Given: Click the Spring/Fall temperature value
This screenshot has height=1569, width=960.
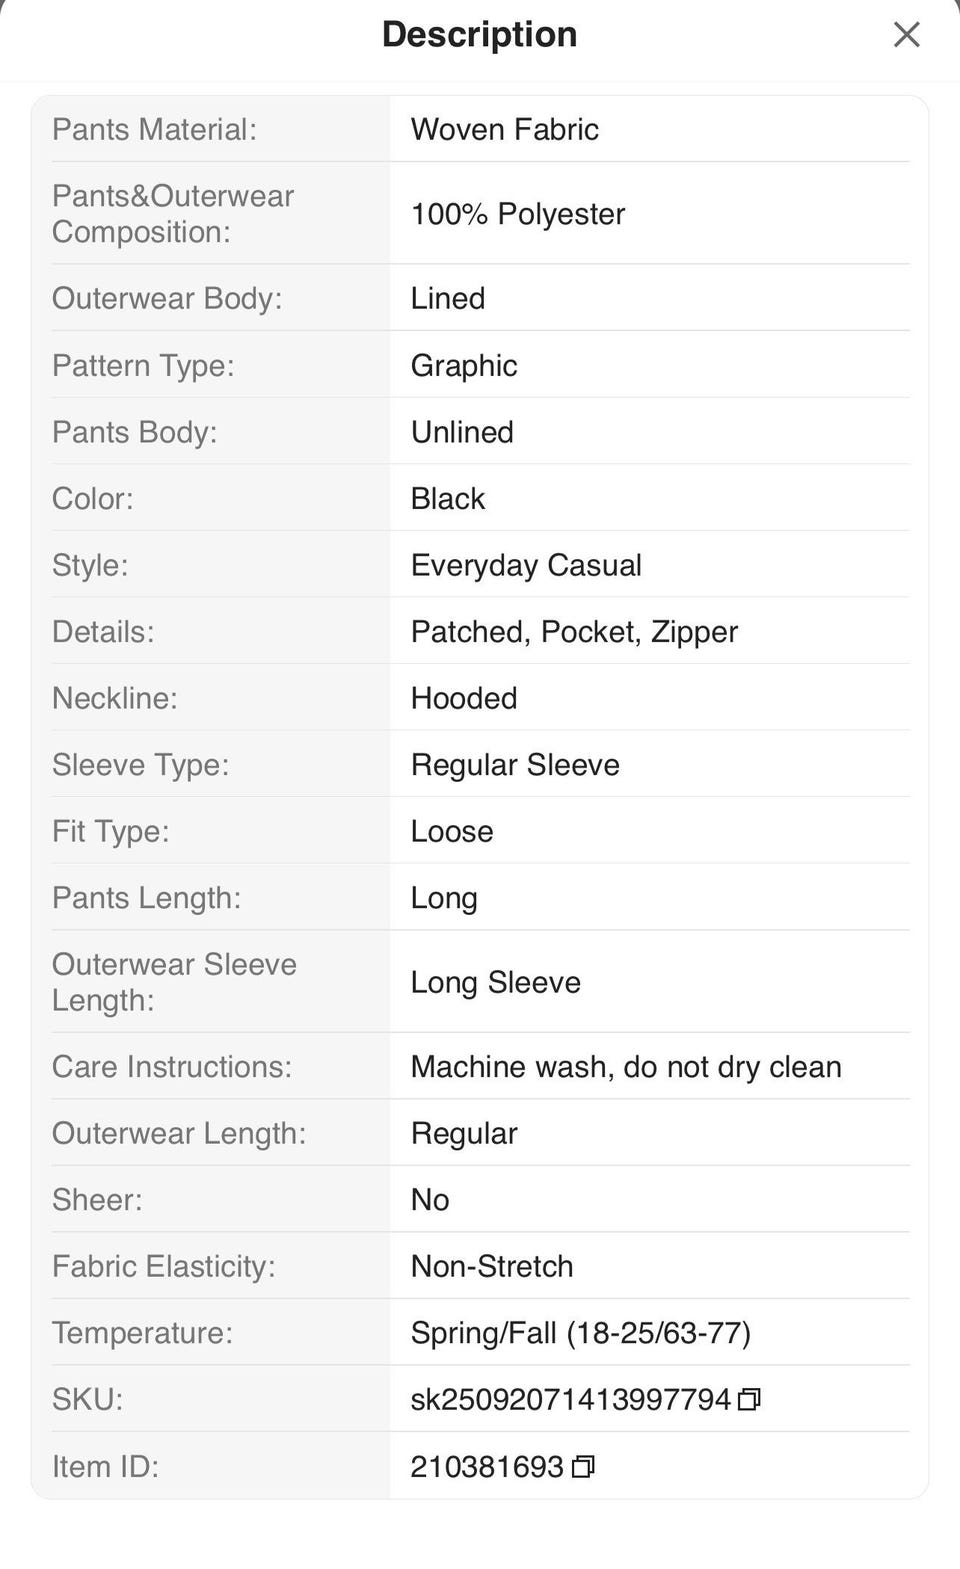Looking at the screenshot, I should click(580, 1333).
